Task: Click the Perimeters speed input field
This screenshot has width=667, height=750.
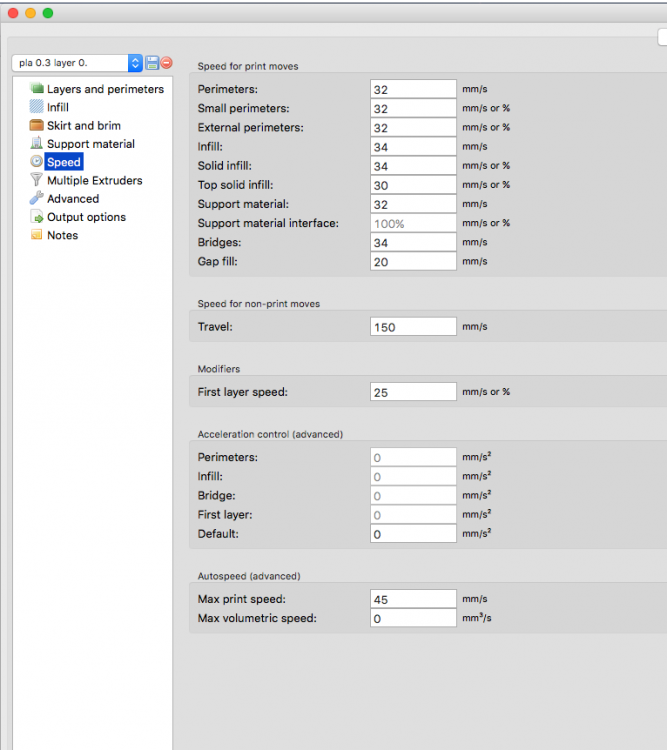Action: point(413,90)
